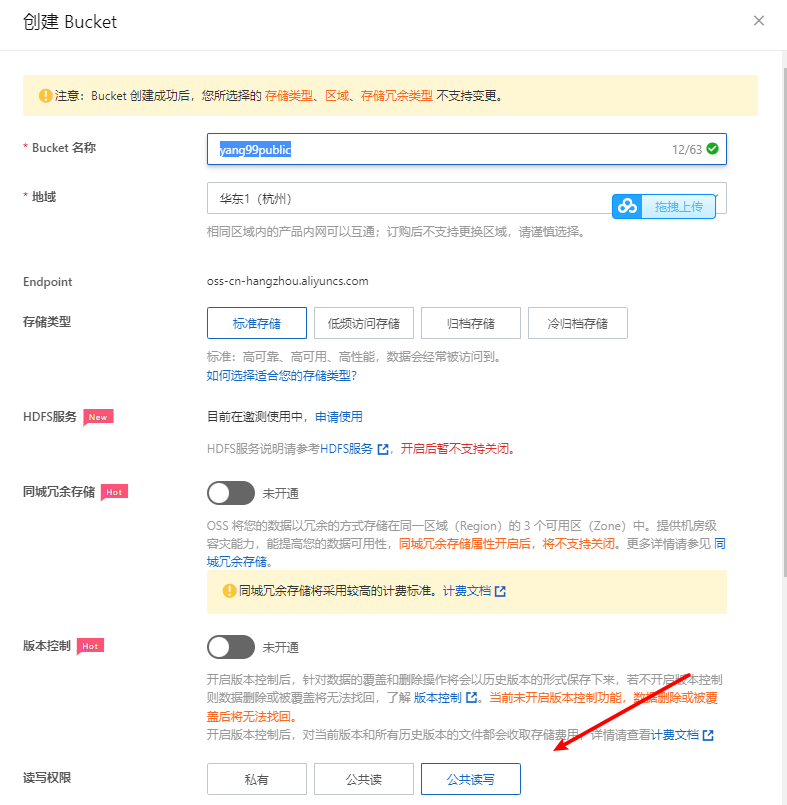Toggle the 版本控制 switch

coord(231,647)
